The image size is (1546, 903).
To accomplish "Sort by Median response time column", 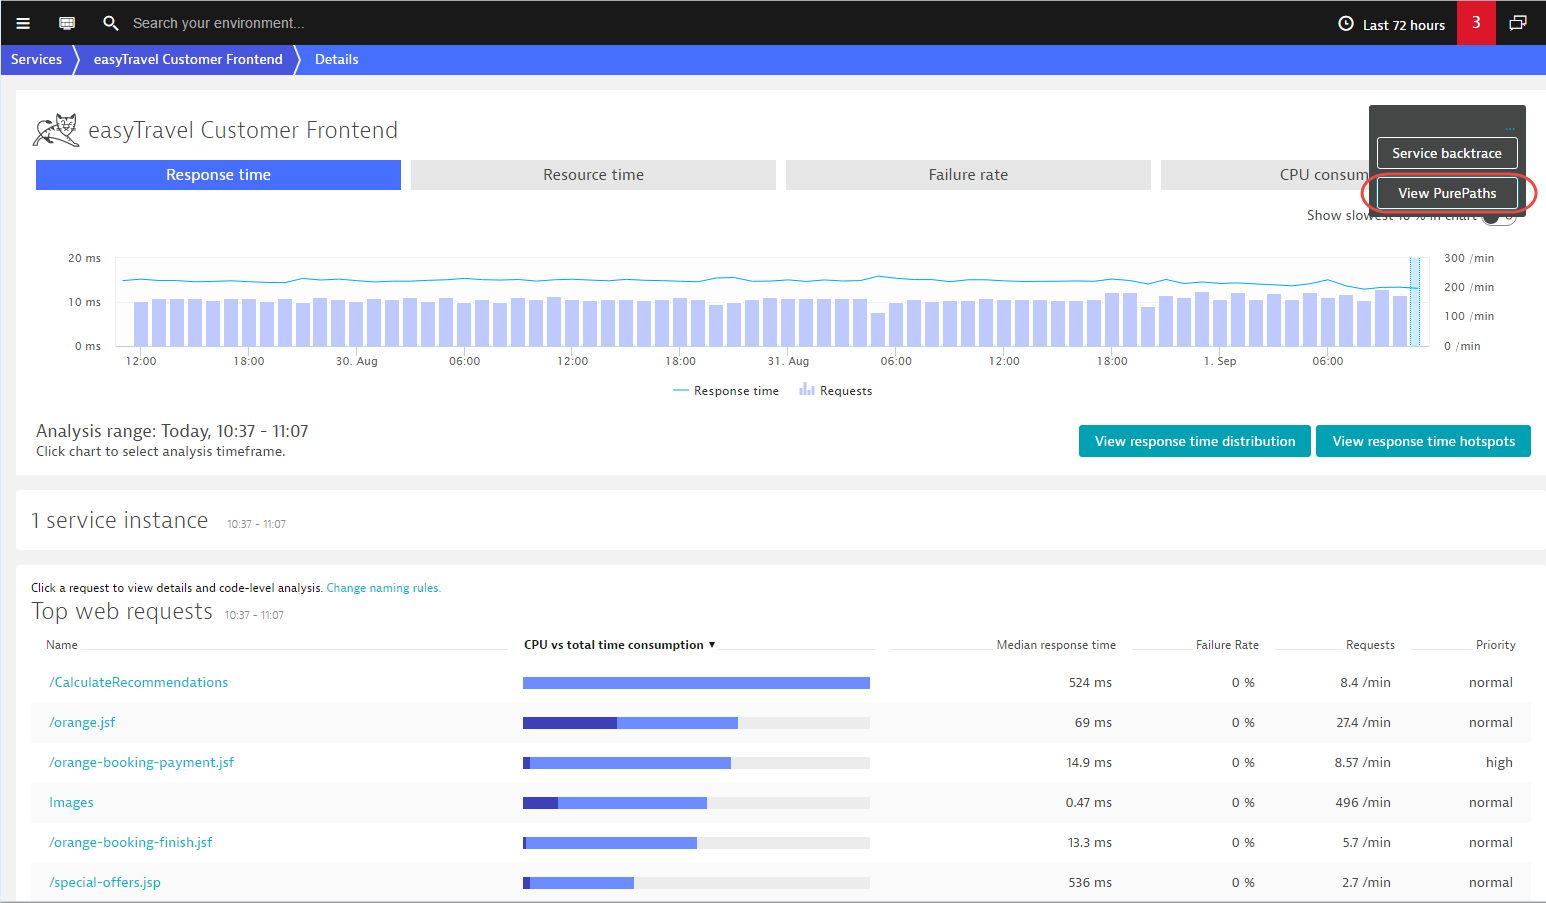I will (1056, 645).
